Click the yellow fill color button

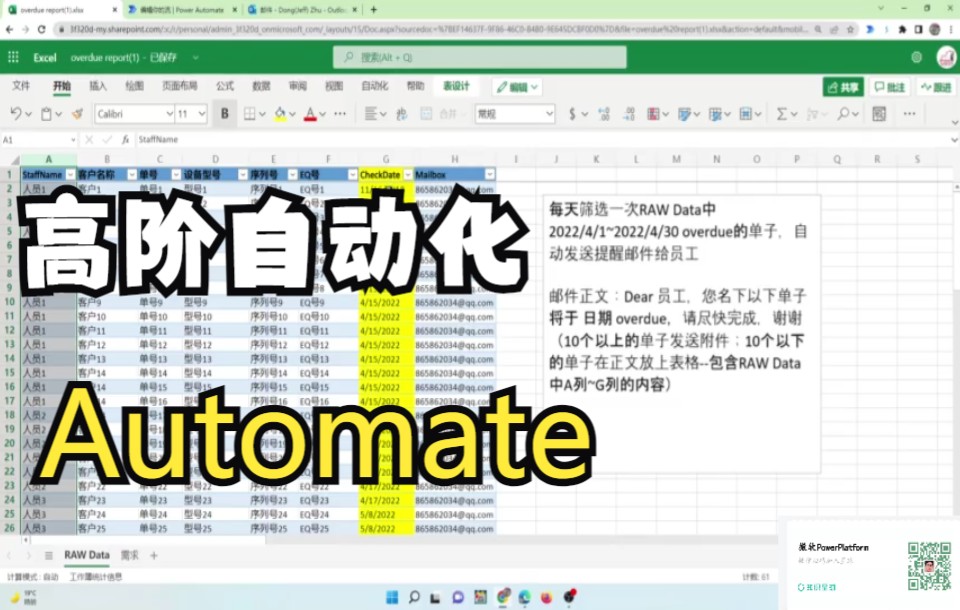(x=280, y=114)
